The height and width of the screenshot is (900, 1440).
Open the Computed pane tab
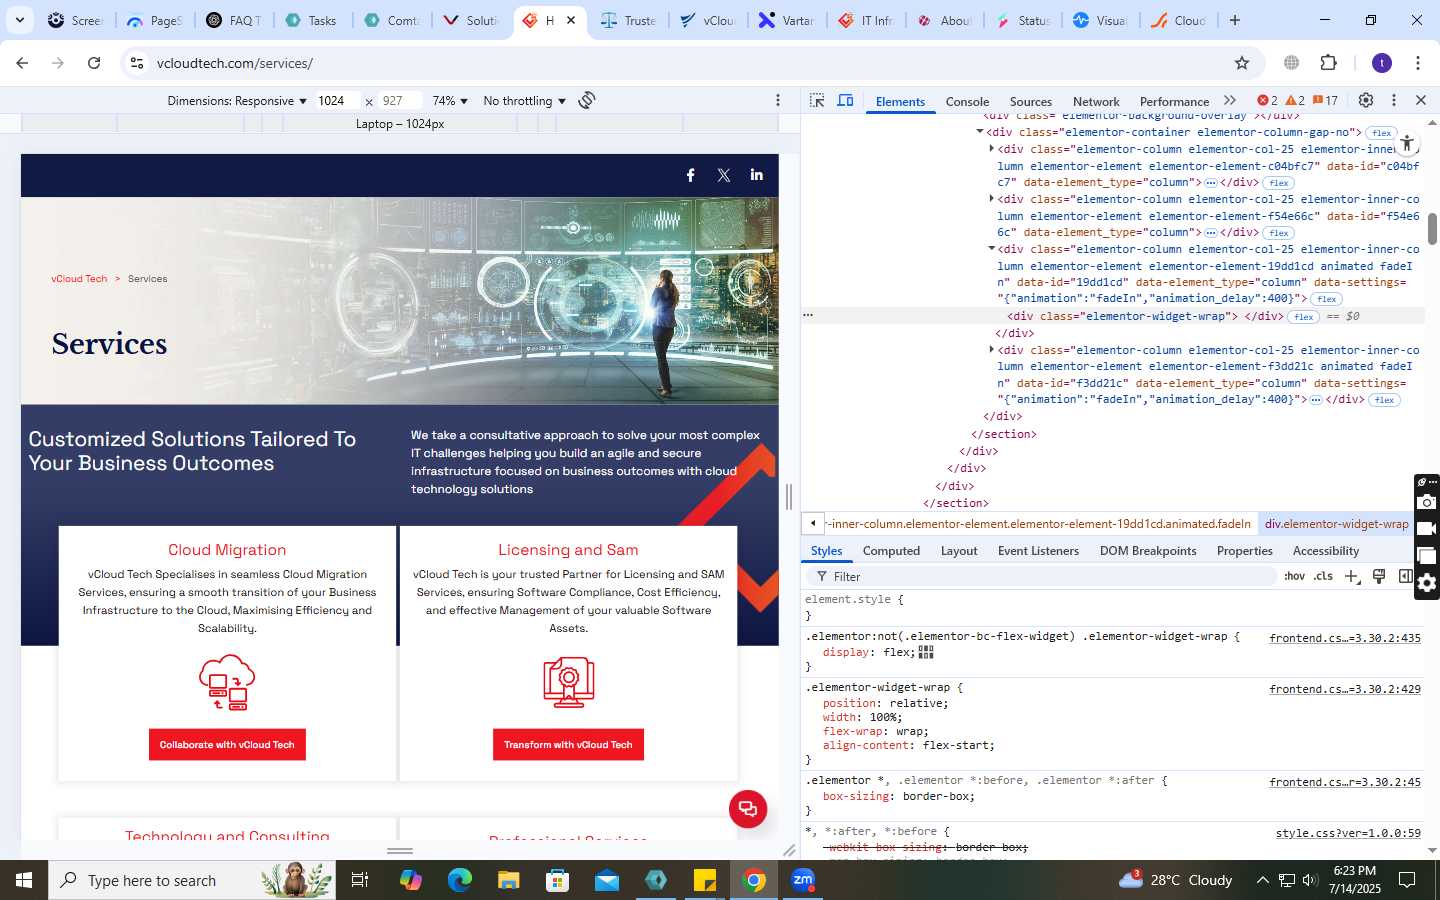pyautogui.click(x=891, y=551)
